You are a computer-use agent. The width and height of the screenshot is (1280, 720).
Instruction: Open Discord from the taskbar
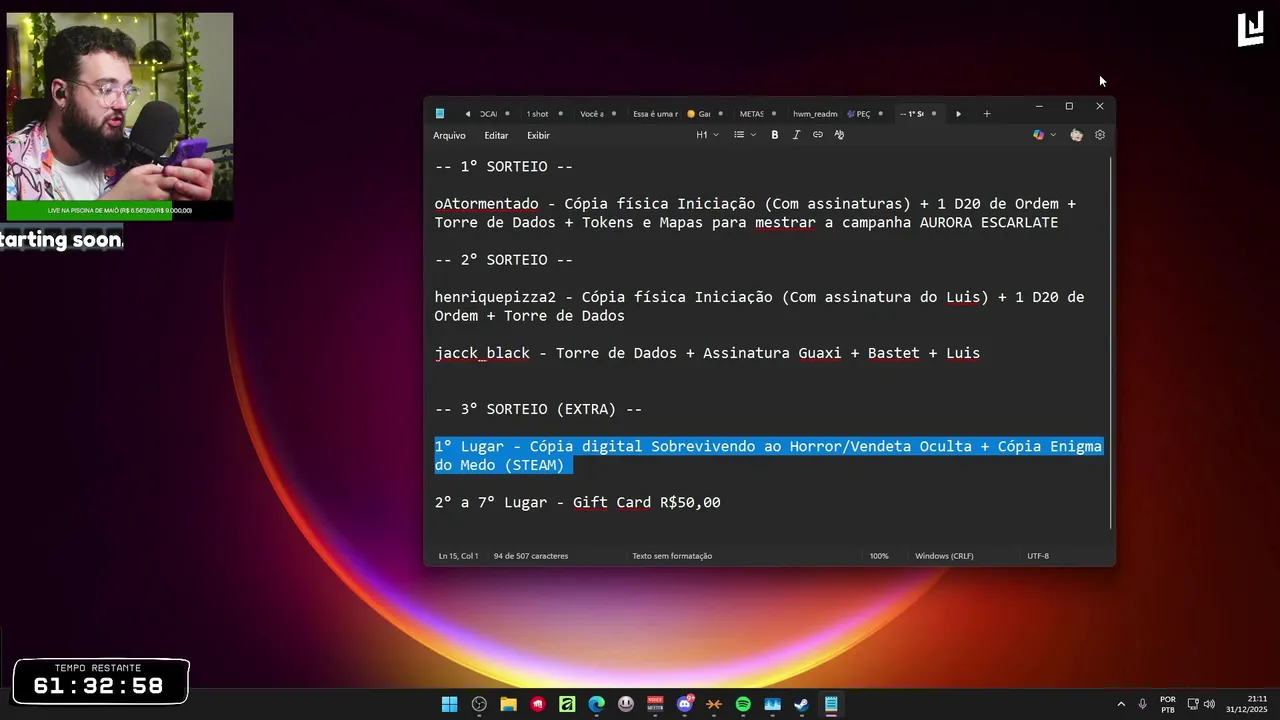(685, 704)
